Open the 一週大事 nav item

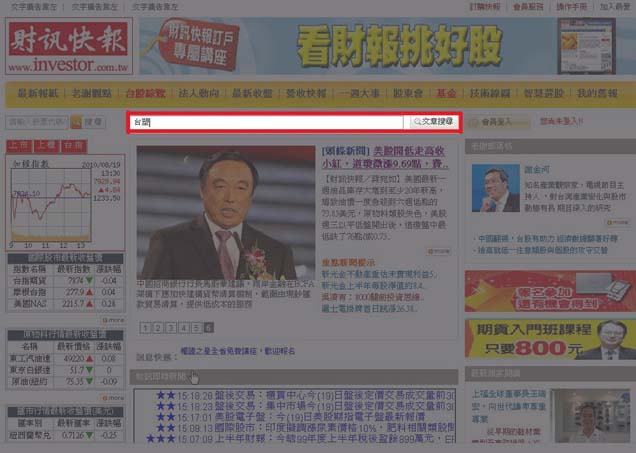point(359,93)
